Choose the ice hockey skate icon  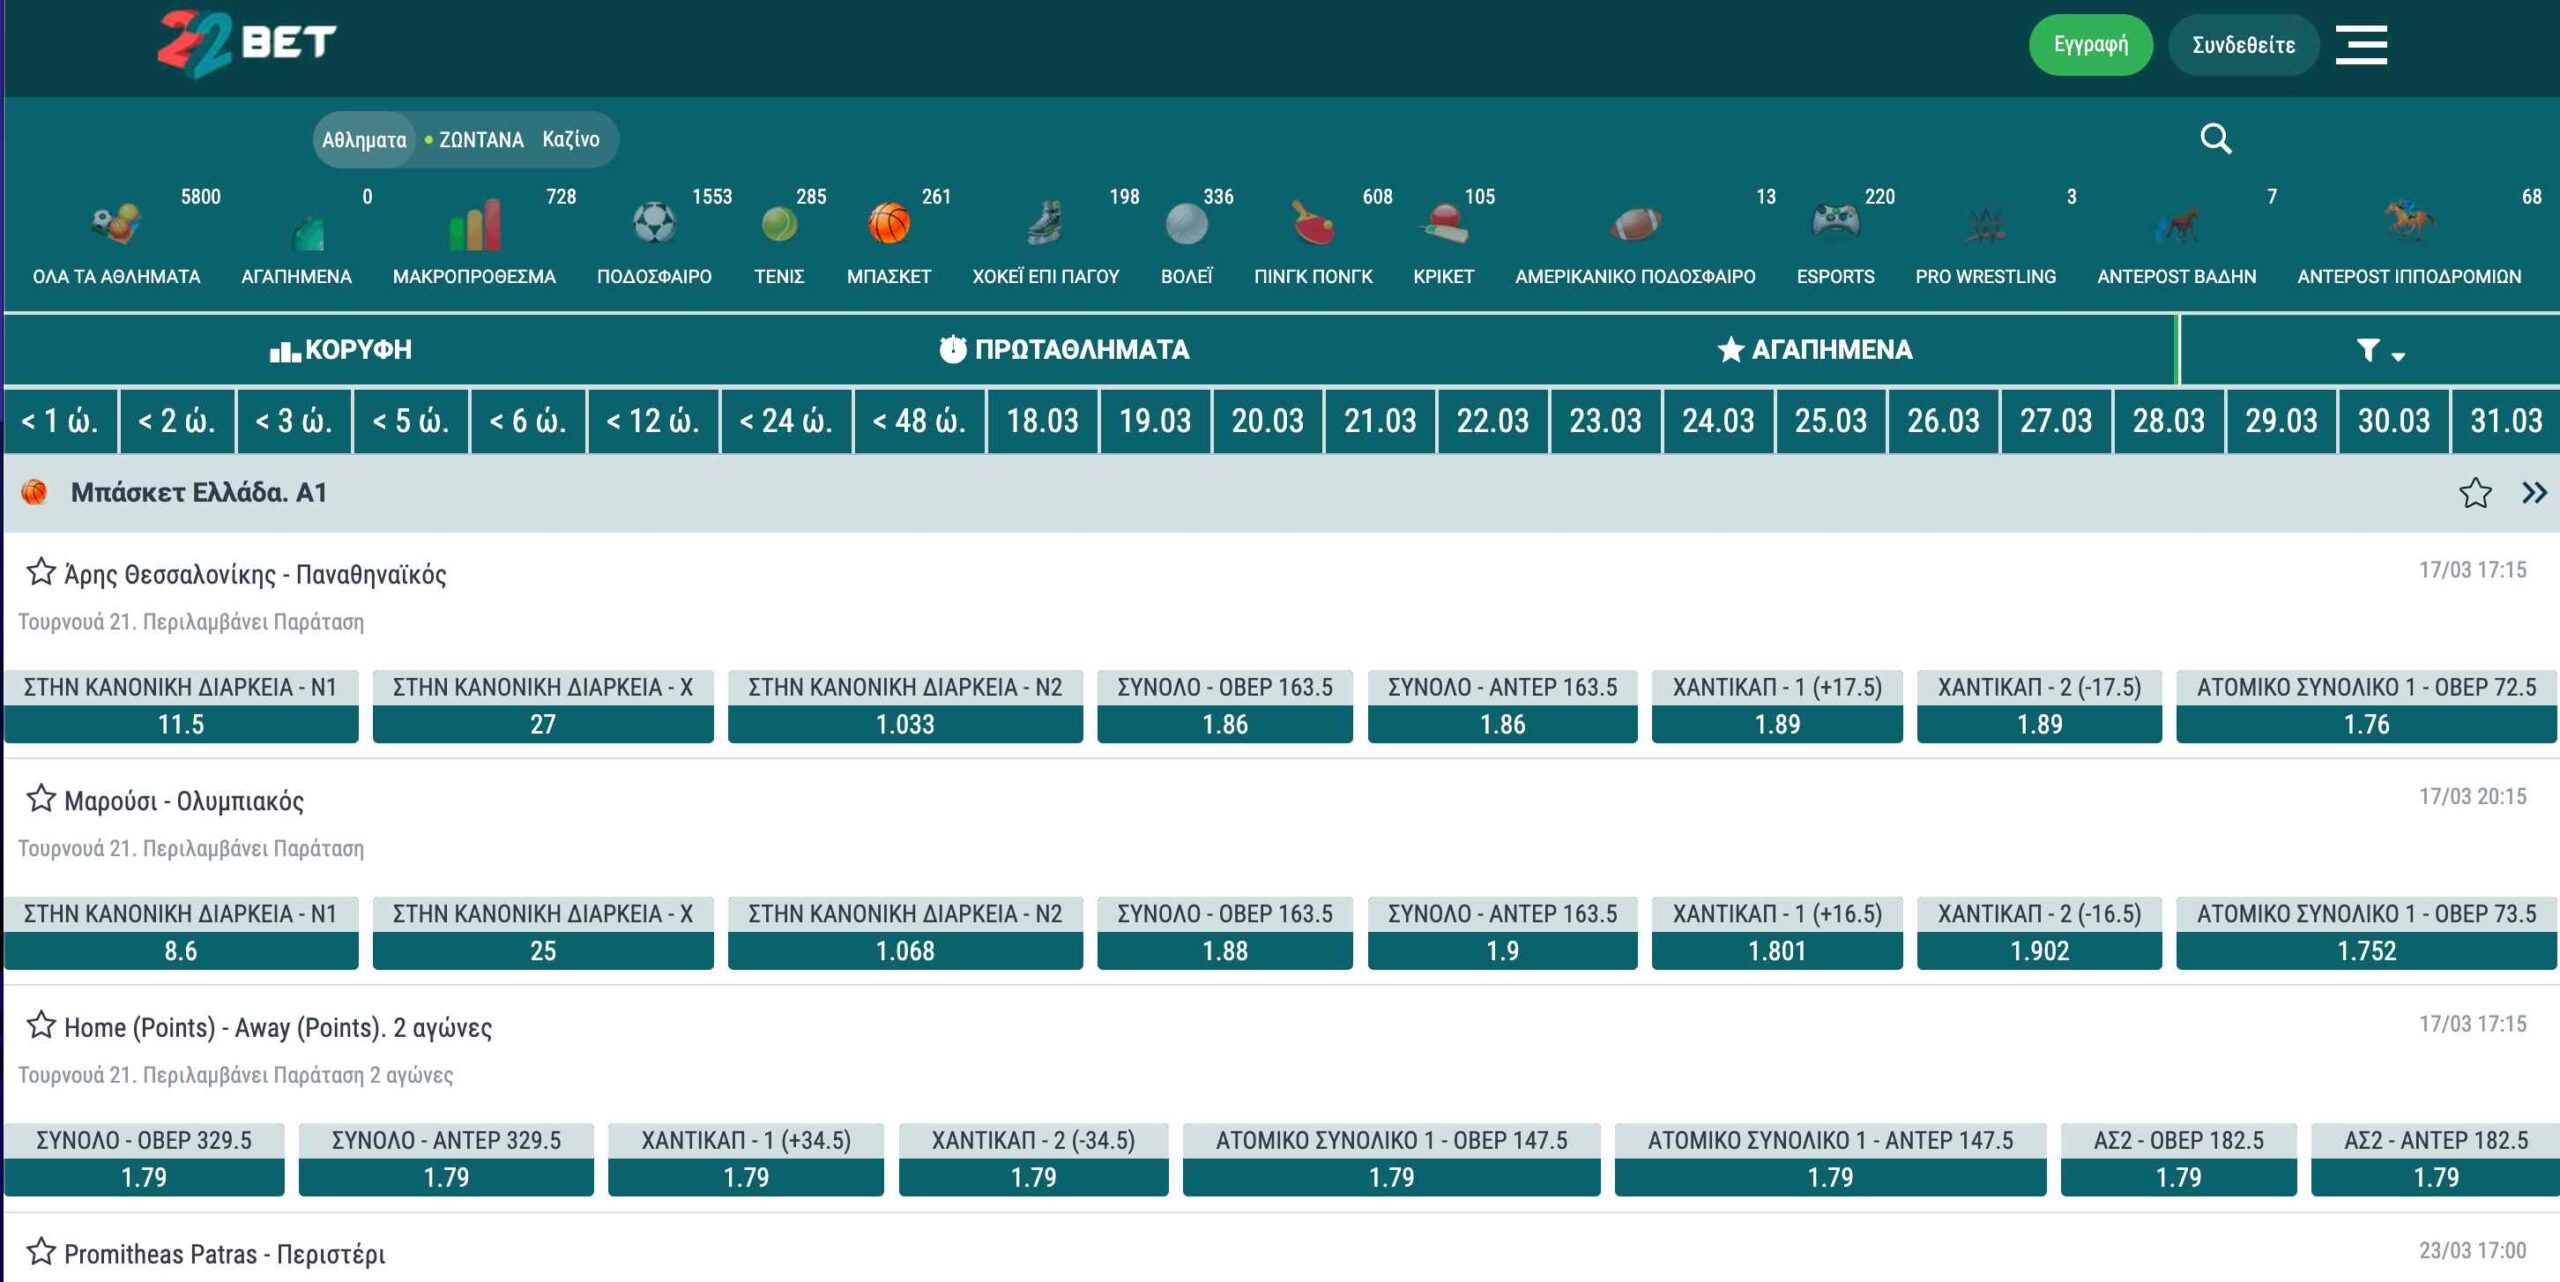[x=1045, y=223]
